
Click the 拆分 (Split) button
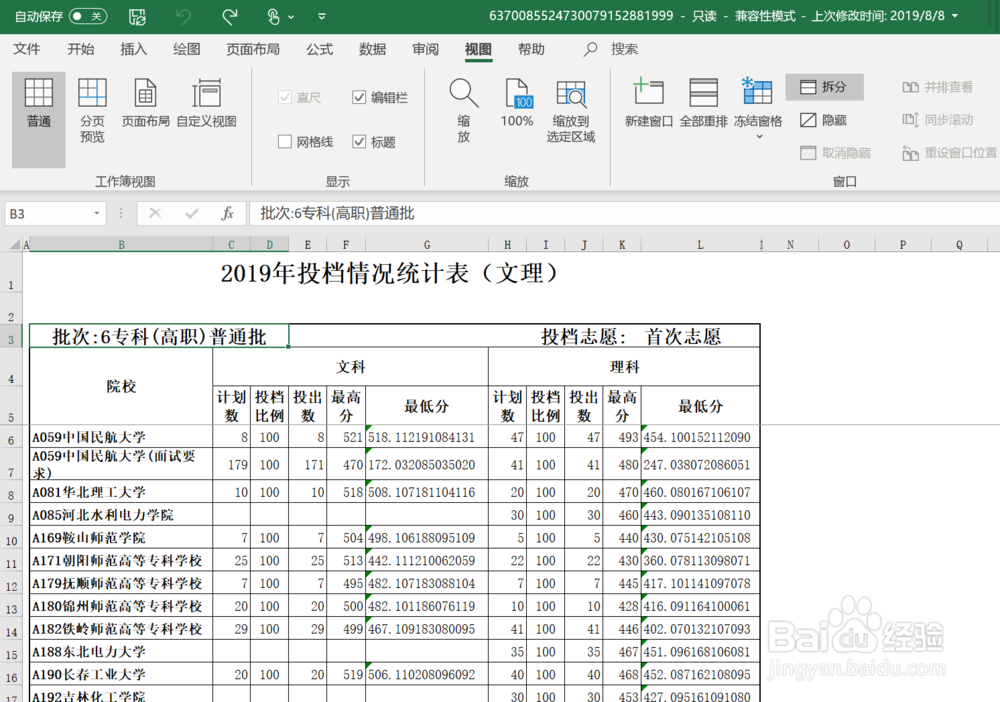824,87
